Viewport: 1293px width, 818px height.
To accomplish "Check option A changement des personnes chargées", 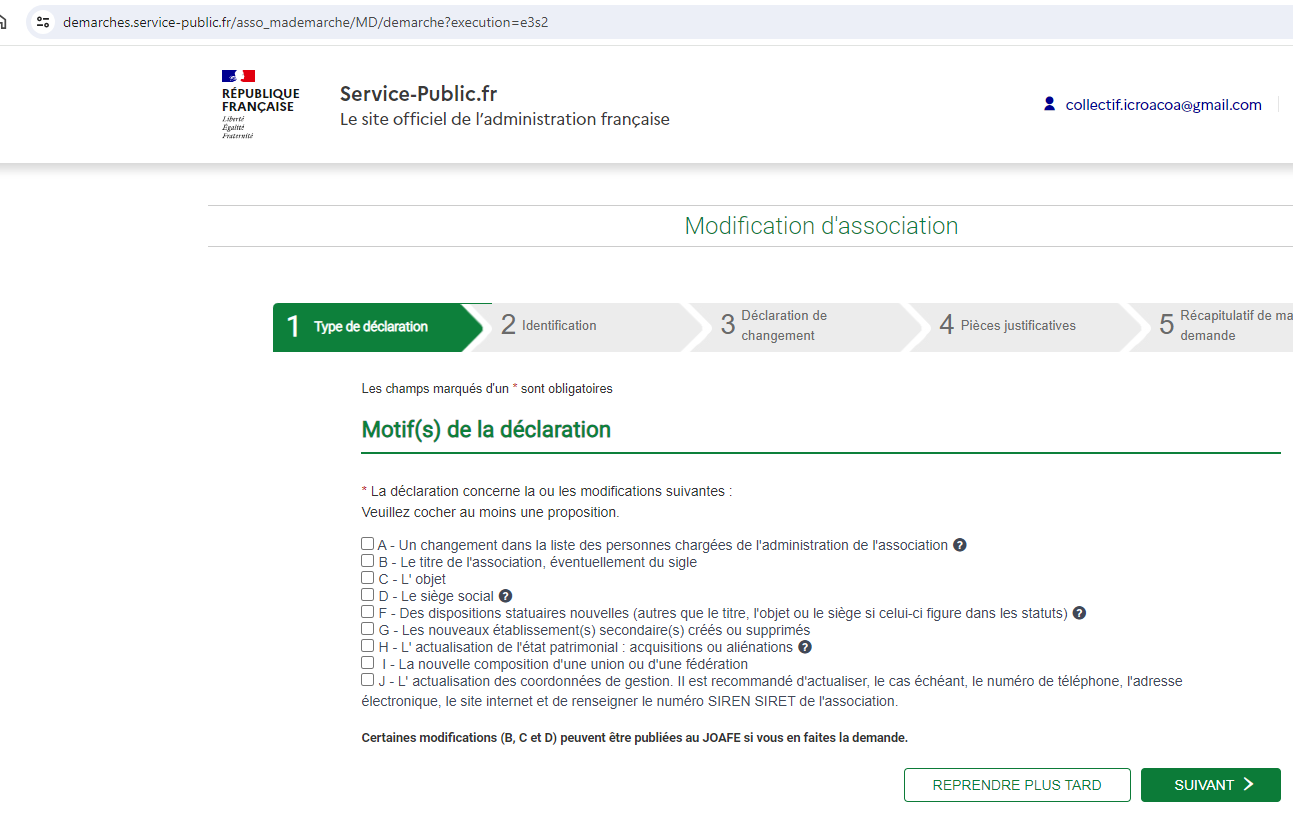I will (x=368, y=544).
